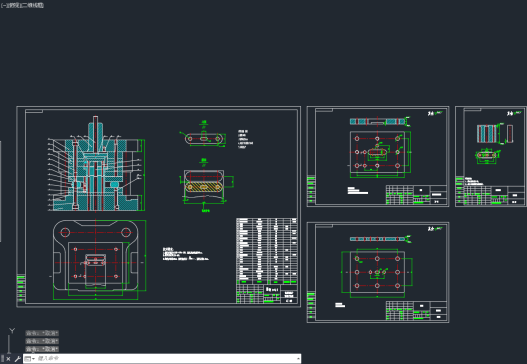Open recent commands dropdown in command line
Viewport: 527px width, 364px height.
[30, 359]
